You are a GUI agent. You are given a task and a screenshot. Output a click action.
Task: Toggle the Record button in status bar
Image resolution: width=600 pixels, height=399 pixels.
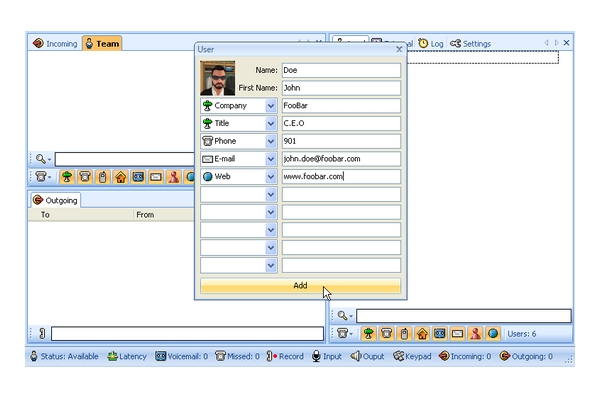coord(285,357)
